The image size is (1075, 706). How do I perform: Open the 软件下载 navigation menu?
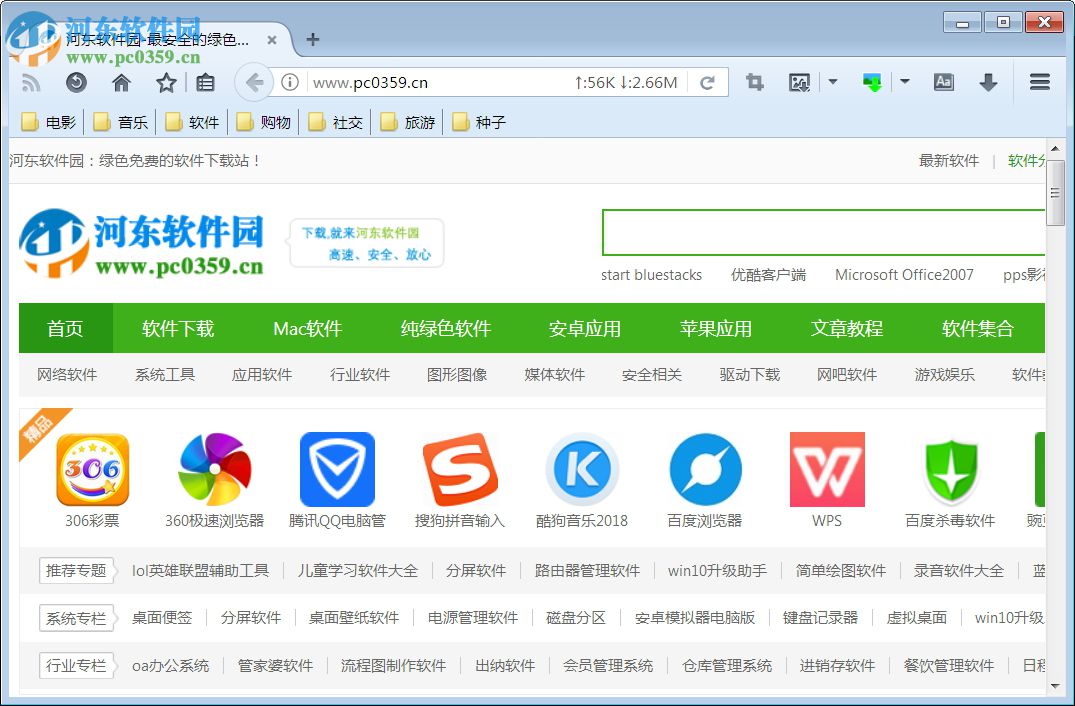pos(178,327)
